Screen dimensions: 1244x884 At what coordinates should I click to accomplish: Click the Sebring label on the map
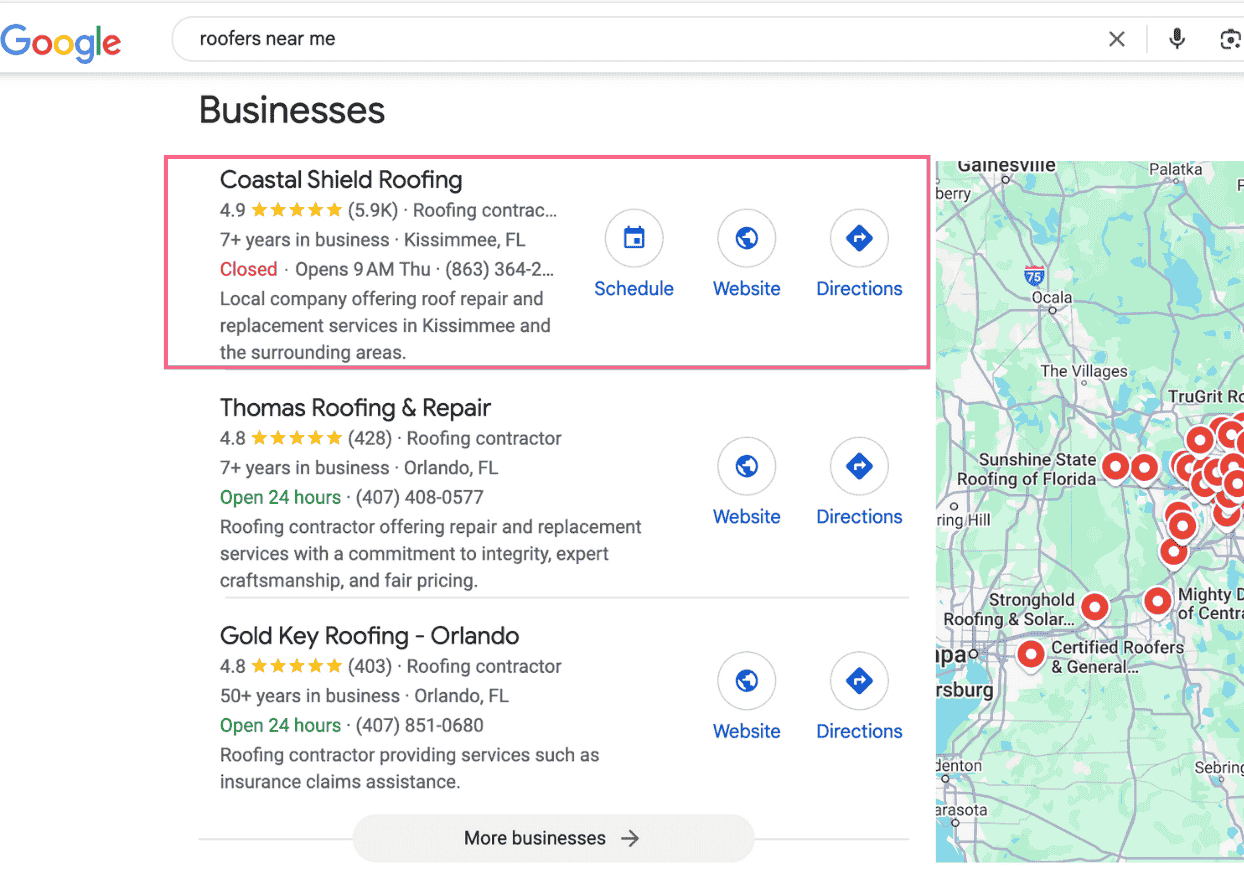coord(1219,767)
